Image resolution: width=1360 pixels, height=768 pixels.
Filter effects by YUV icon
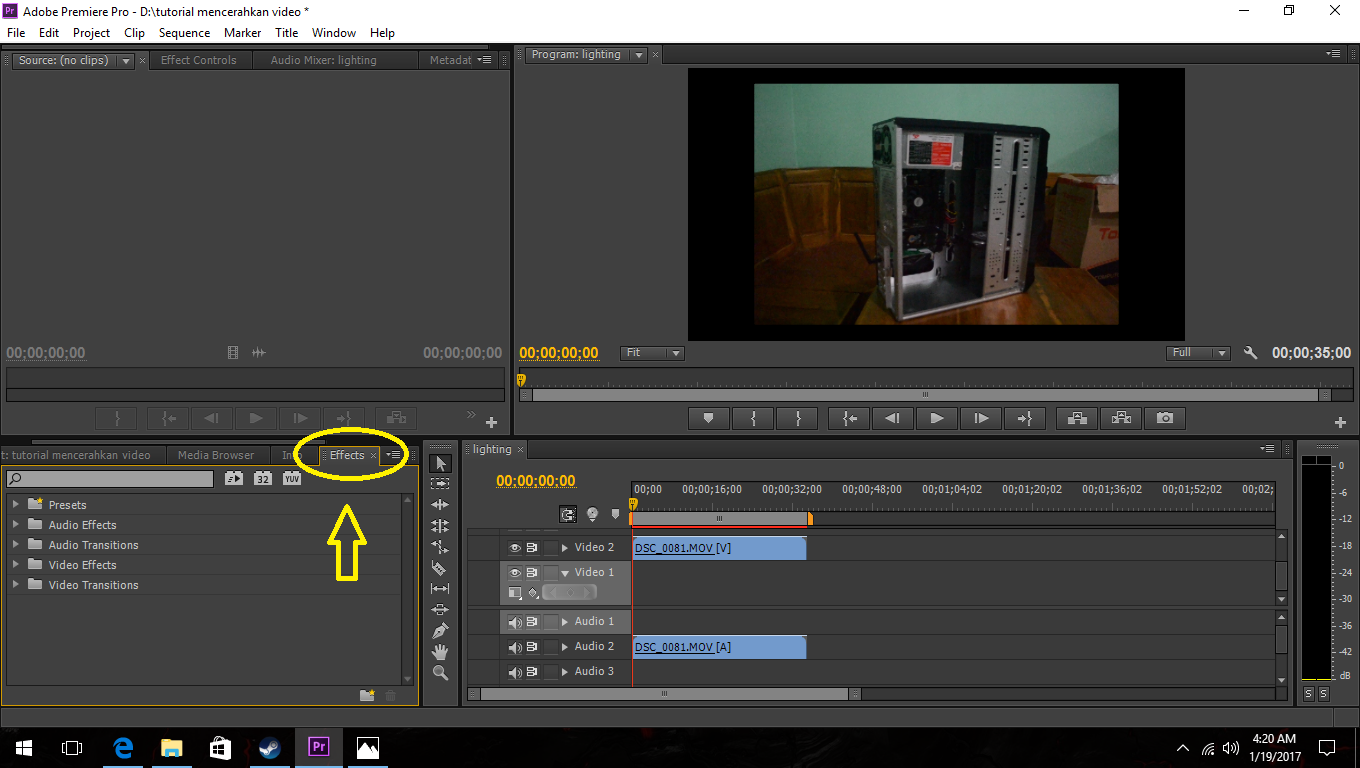[x=292, y=479]
